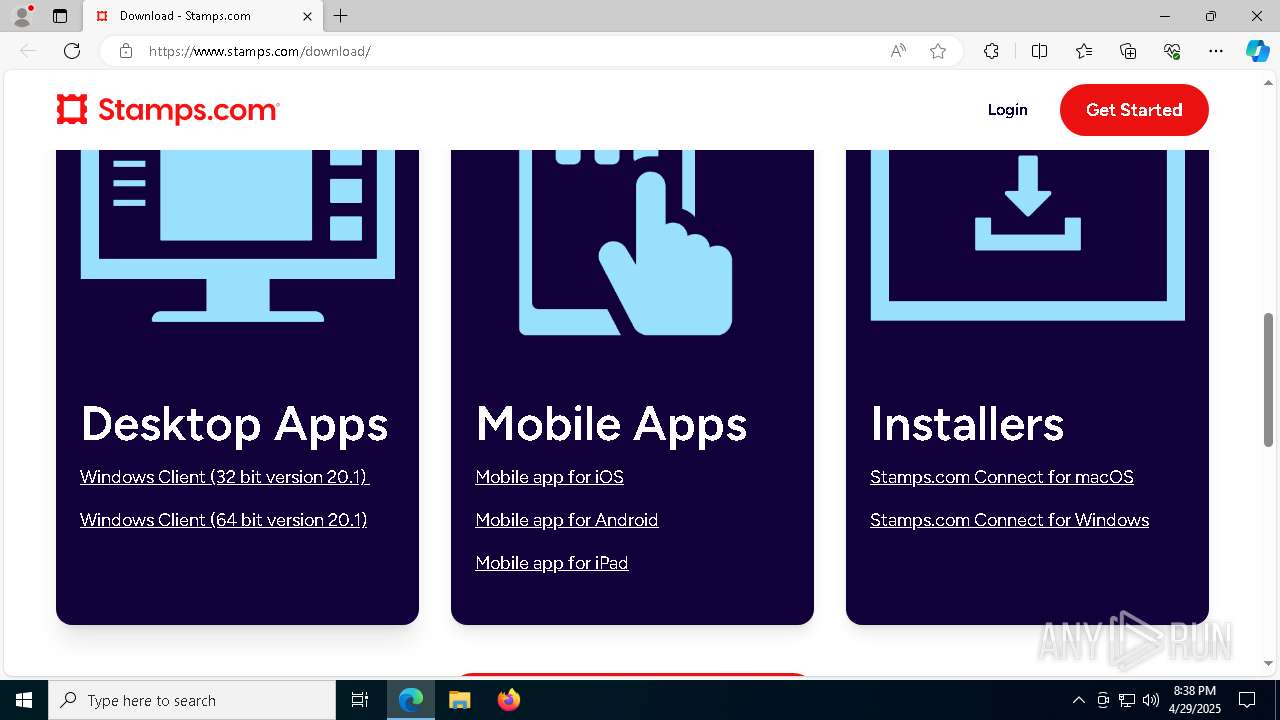Open Mobile app for iOS link
1280x720 pixels.
[550, 477]
